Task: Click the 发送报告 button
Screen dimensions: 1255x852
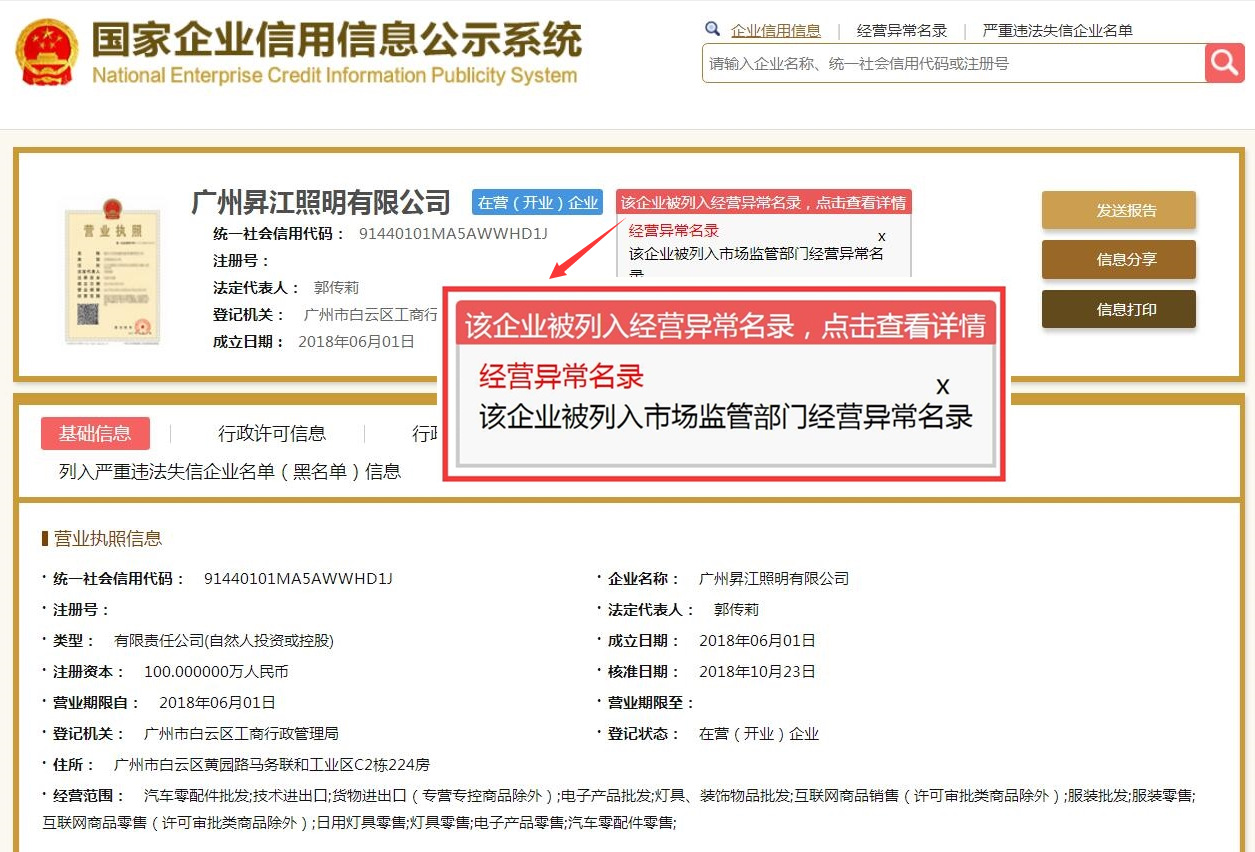Action: [x=1118, y=210]
